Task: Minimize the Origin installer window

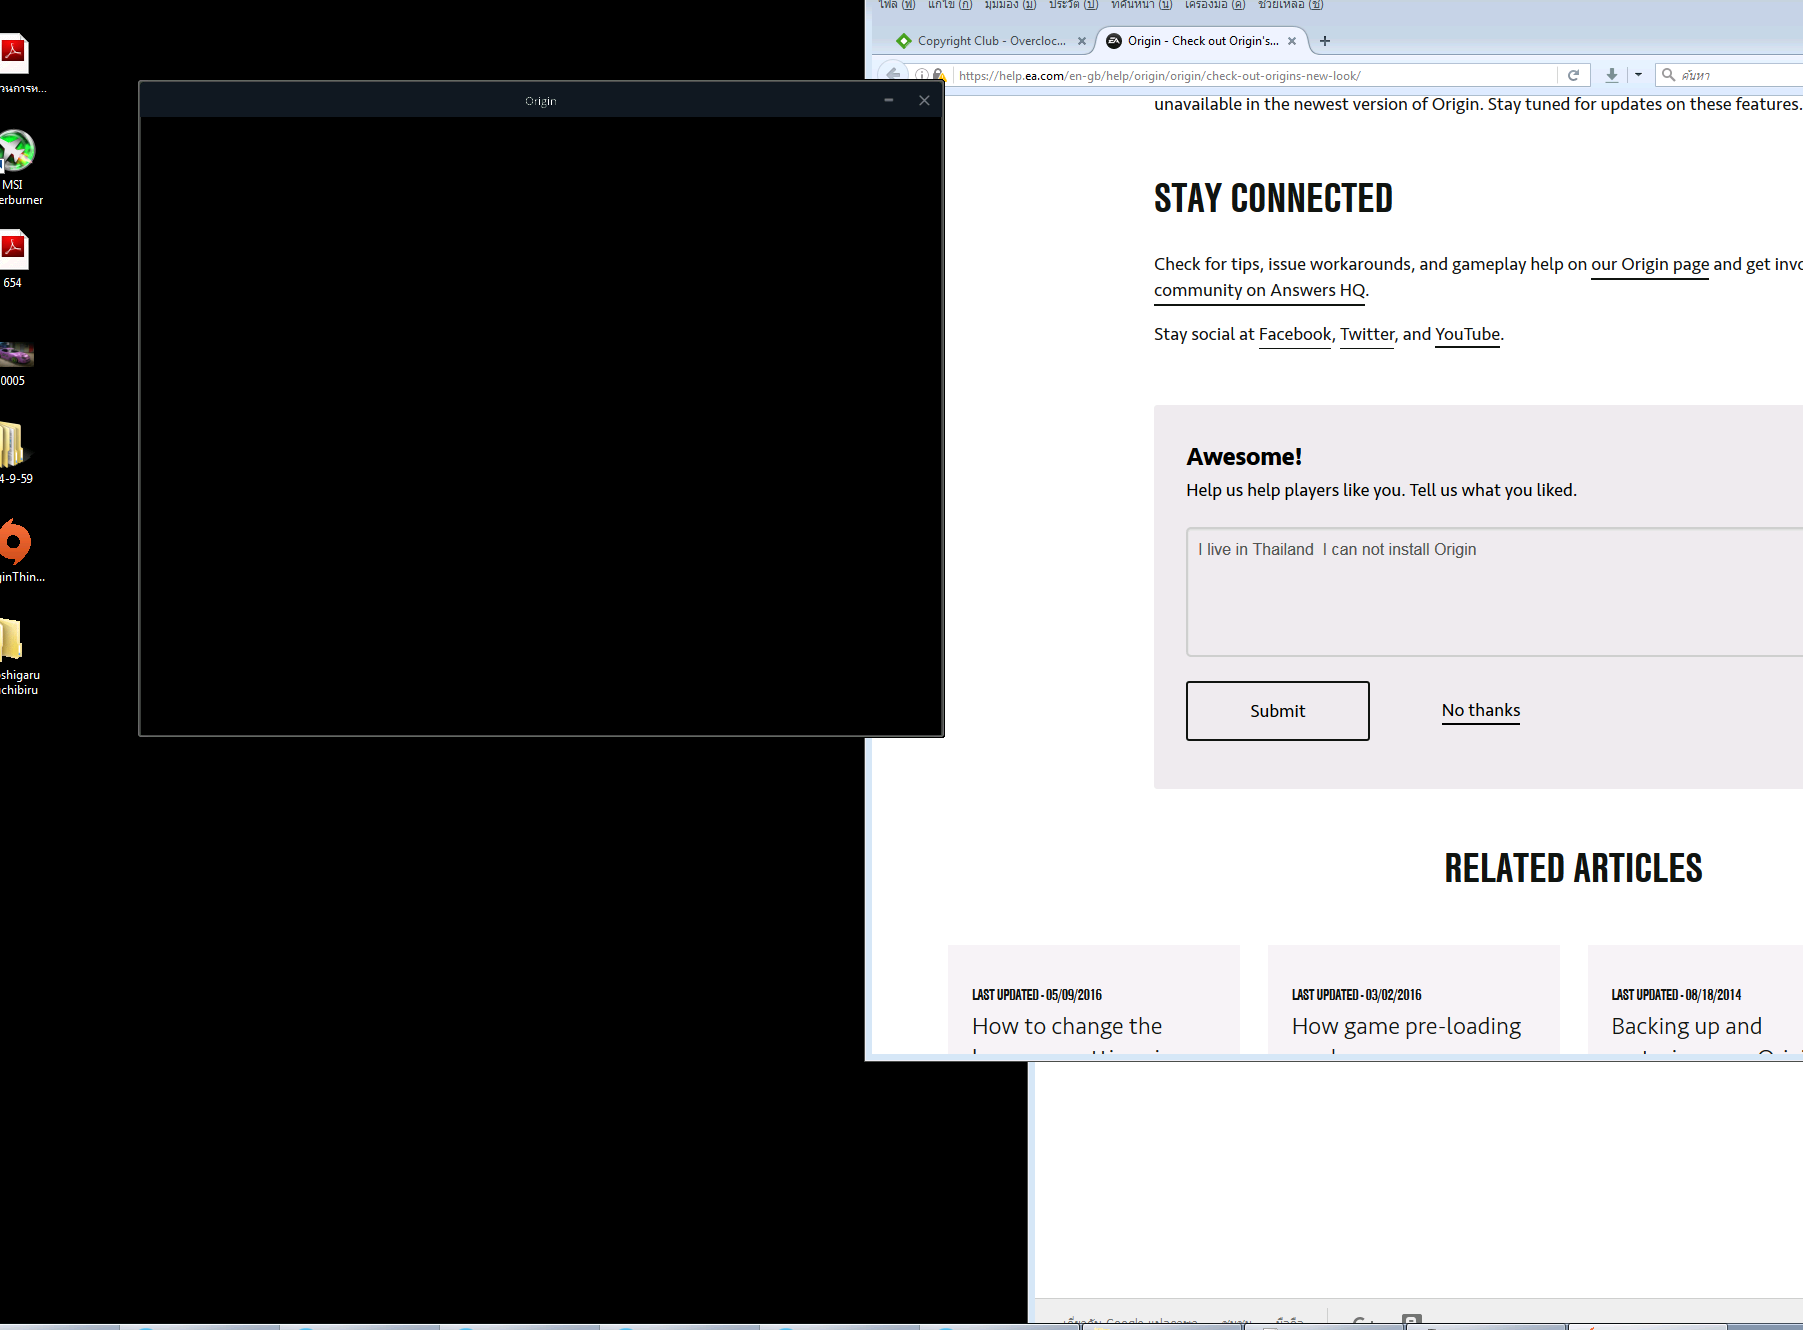Action: (888, 100)
